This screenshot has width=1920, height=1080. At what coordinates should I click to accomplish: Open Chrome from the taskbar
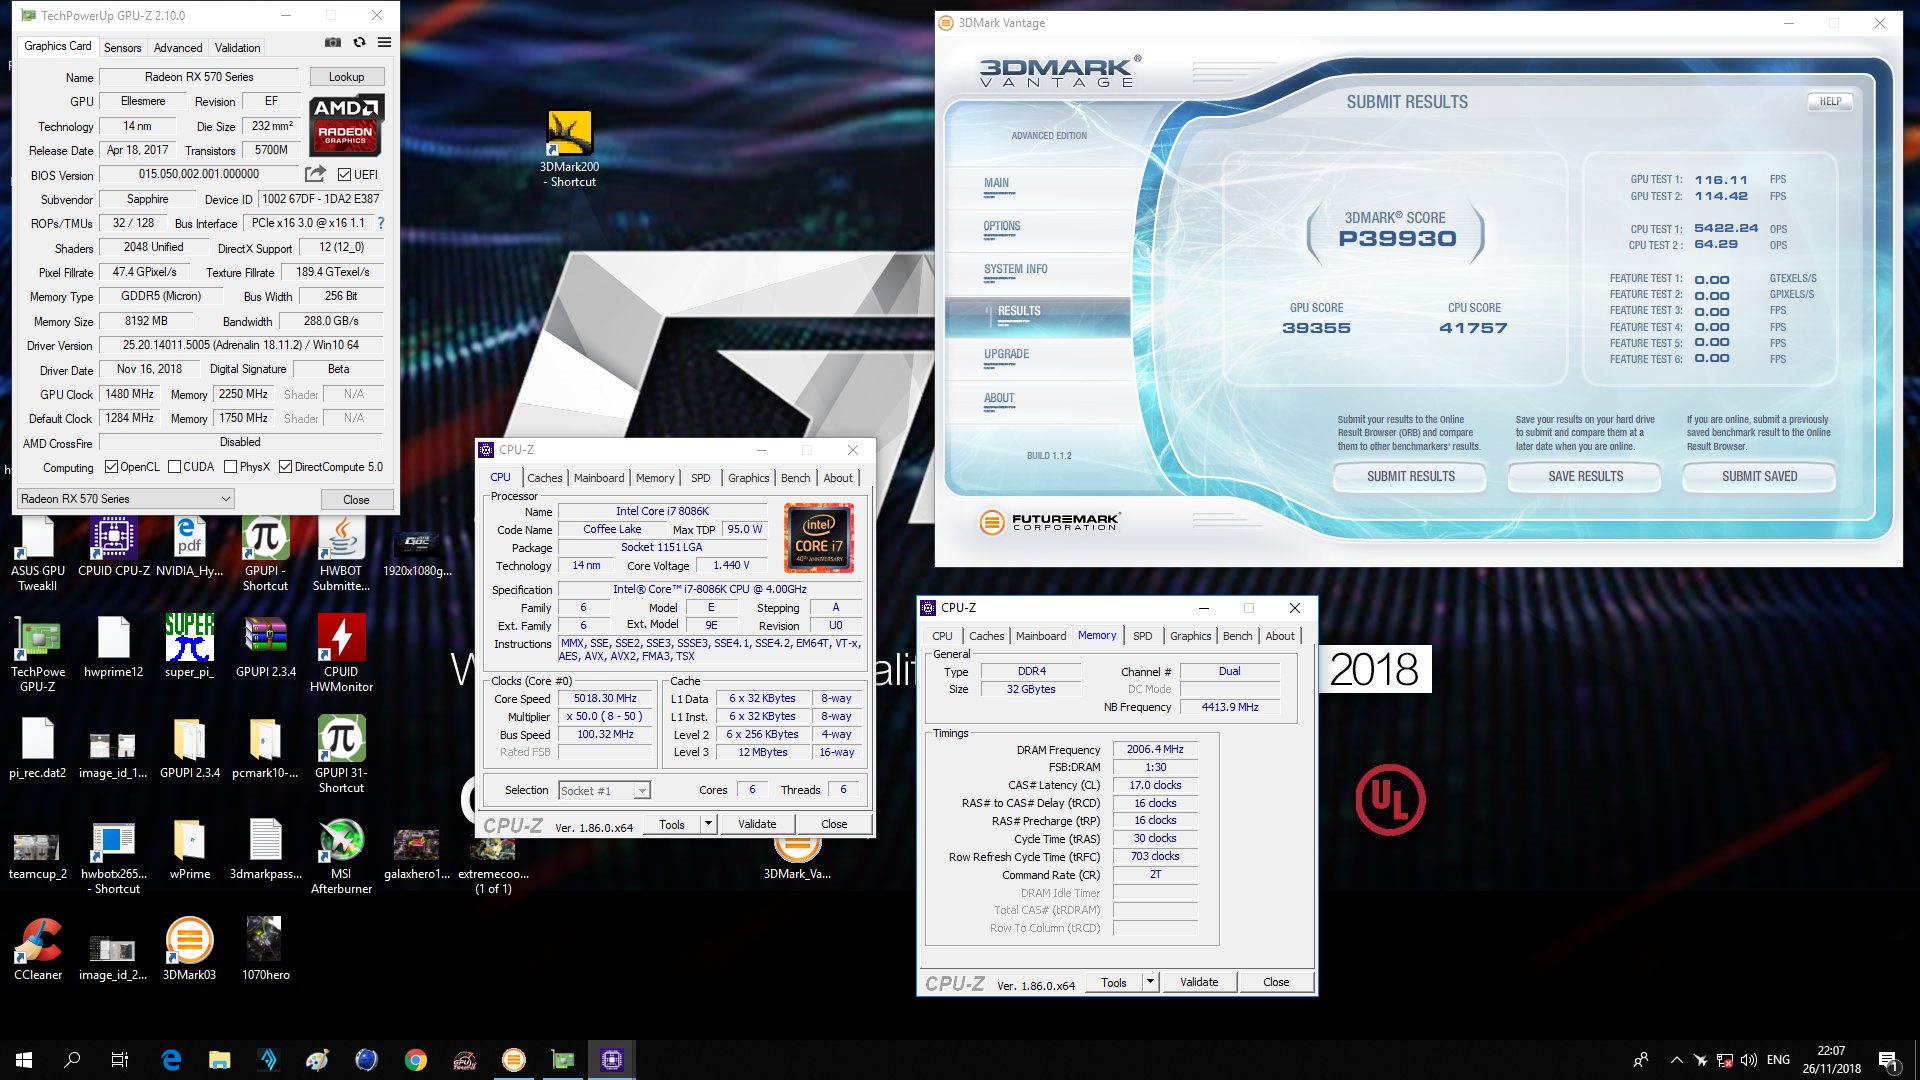pos(416,1060)
